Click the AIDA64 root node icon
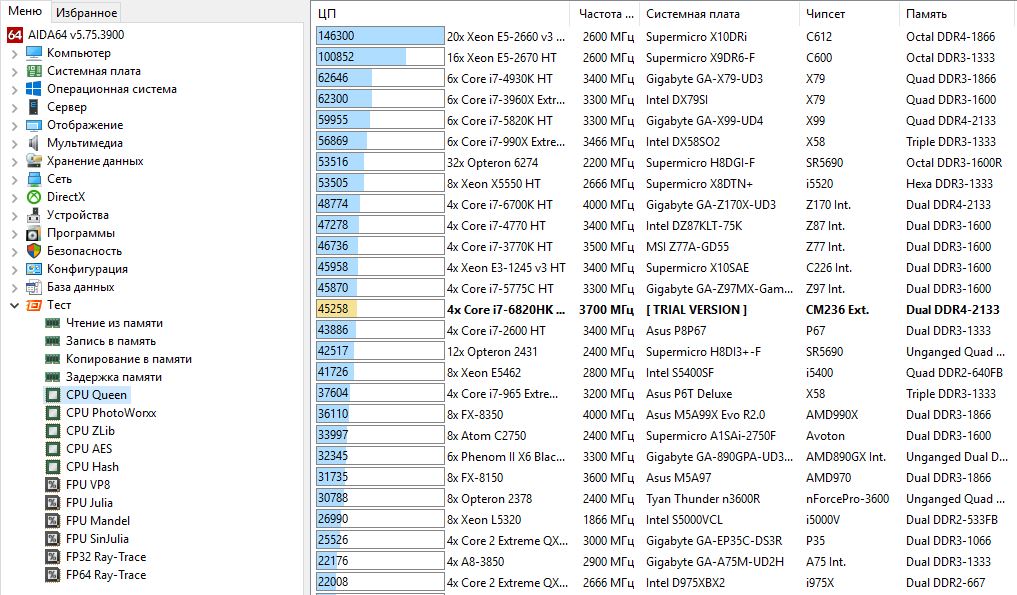Screen dimensions: 1017x595 [x=15, y=35]
